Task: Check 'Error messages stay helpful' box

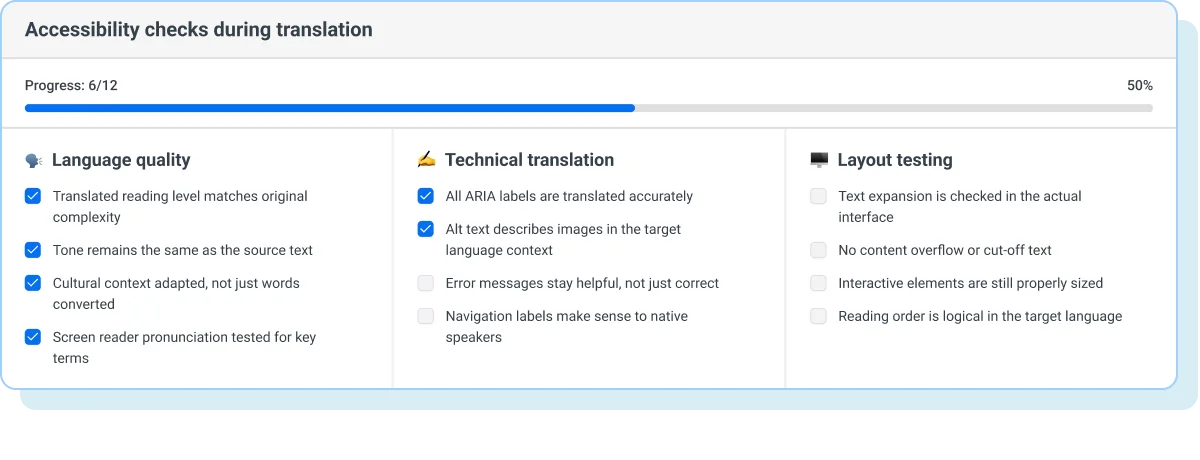Action: (426, 283)
